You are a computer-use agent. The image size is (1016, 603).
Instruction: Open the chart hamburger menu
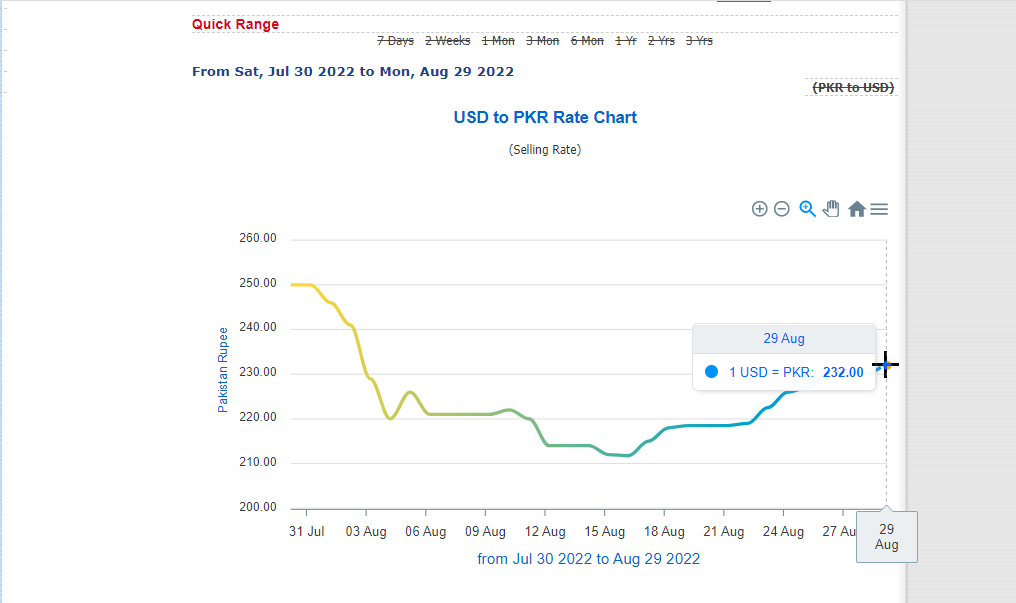tap(879, 209)
